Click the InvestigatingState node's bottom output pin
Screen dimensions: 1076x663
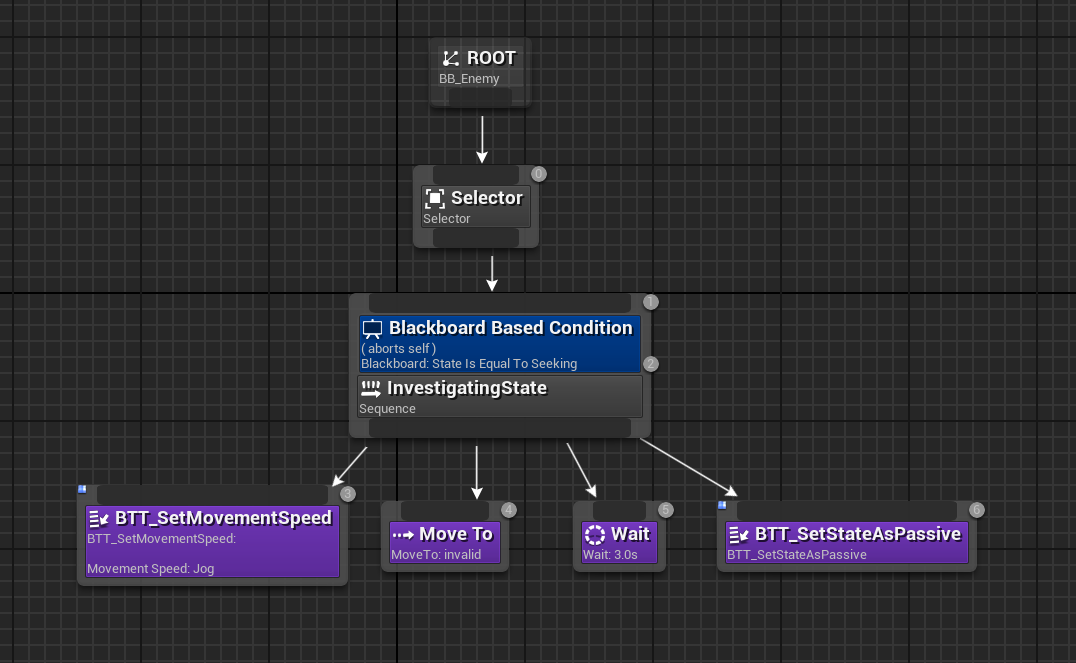[500, 428]
